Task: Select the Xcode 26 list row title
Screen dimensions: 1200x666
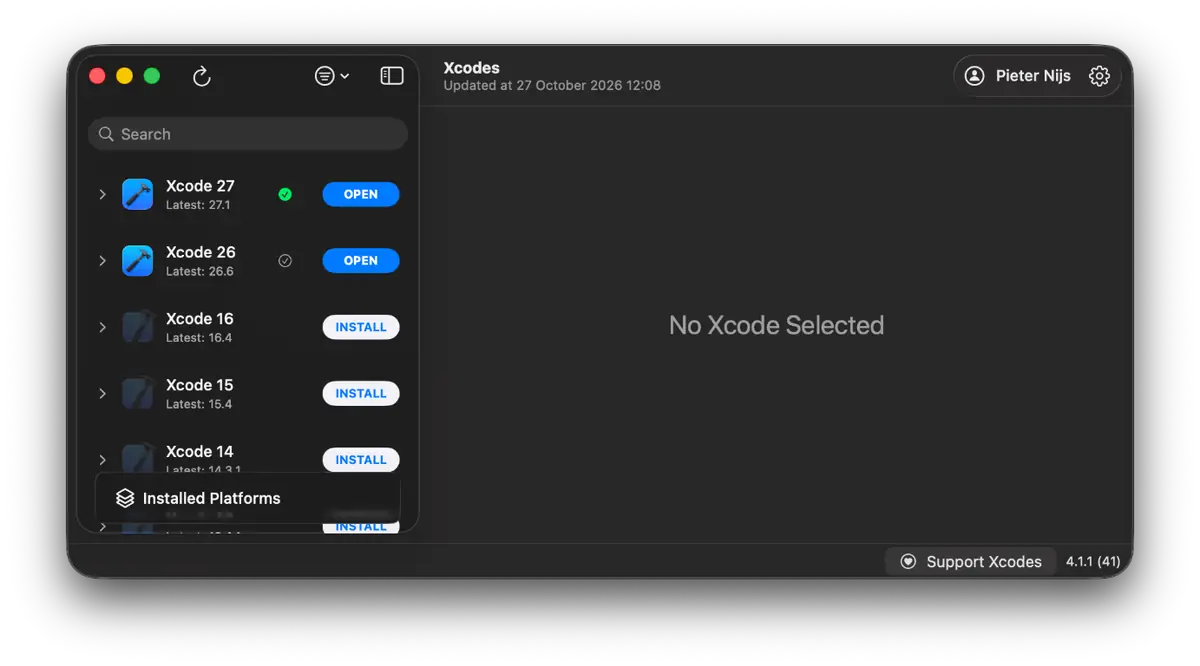Action: [x=200, y=252]
